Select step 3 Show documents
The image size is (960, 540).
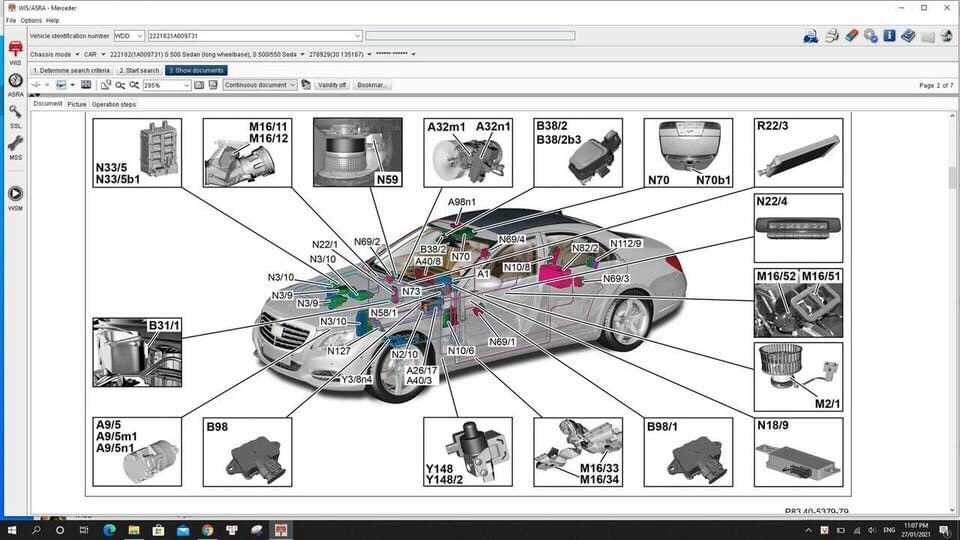pos(196,70)
